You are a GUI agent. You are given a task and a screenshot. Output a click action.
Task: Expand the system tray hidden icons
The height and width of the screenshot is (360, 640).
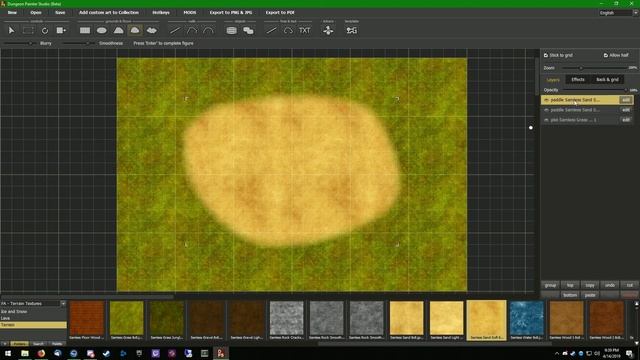(557, 353)
